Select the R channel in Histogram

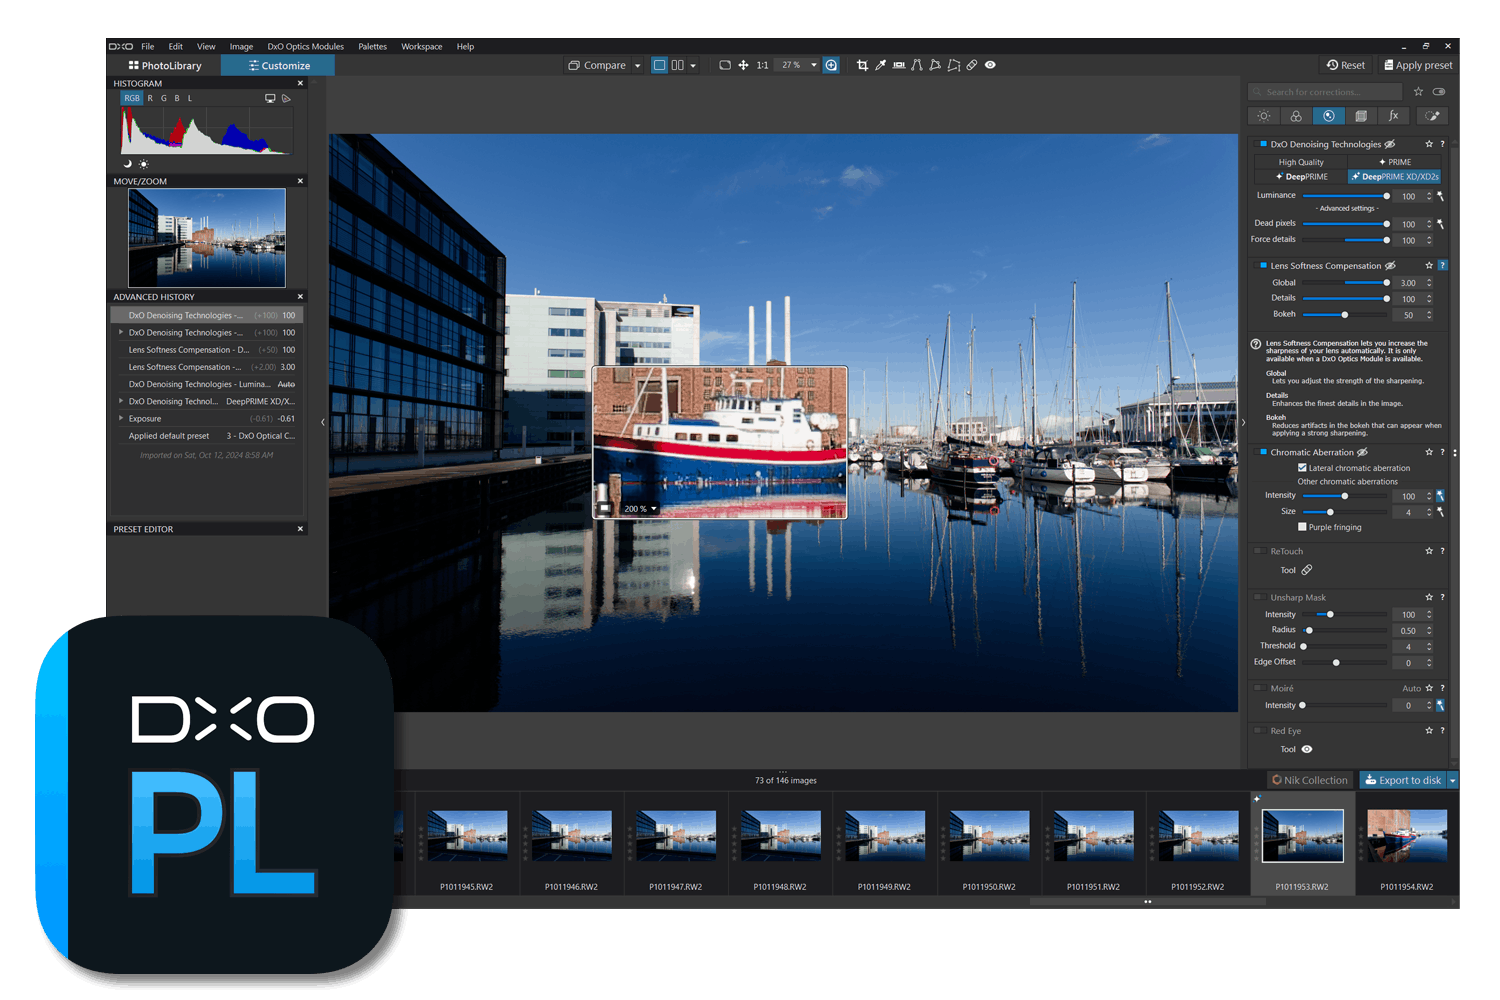(150, 98)
